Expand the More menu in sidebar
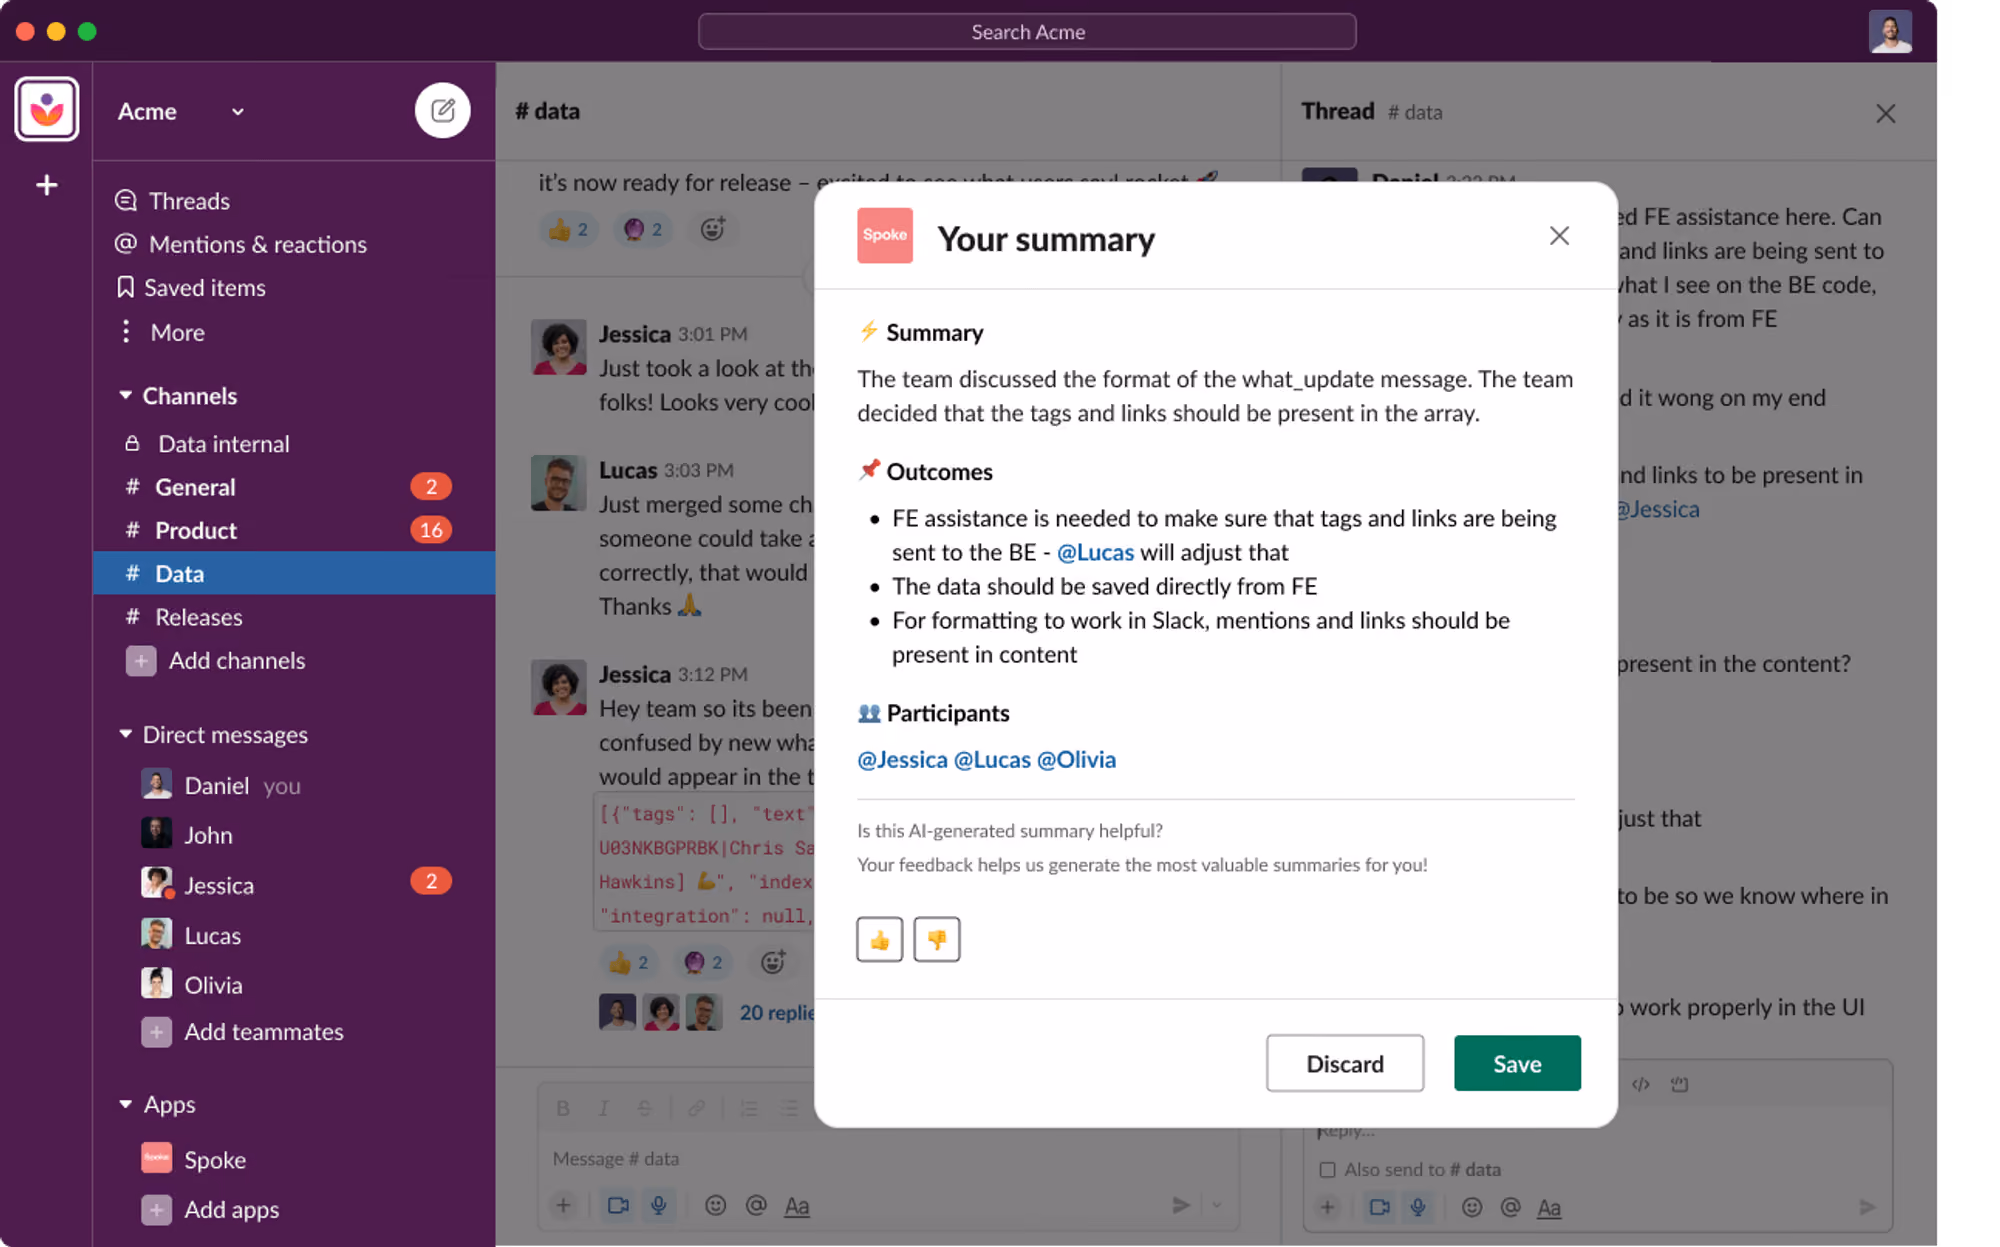 pyautogui.click(x=160, y=332)
